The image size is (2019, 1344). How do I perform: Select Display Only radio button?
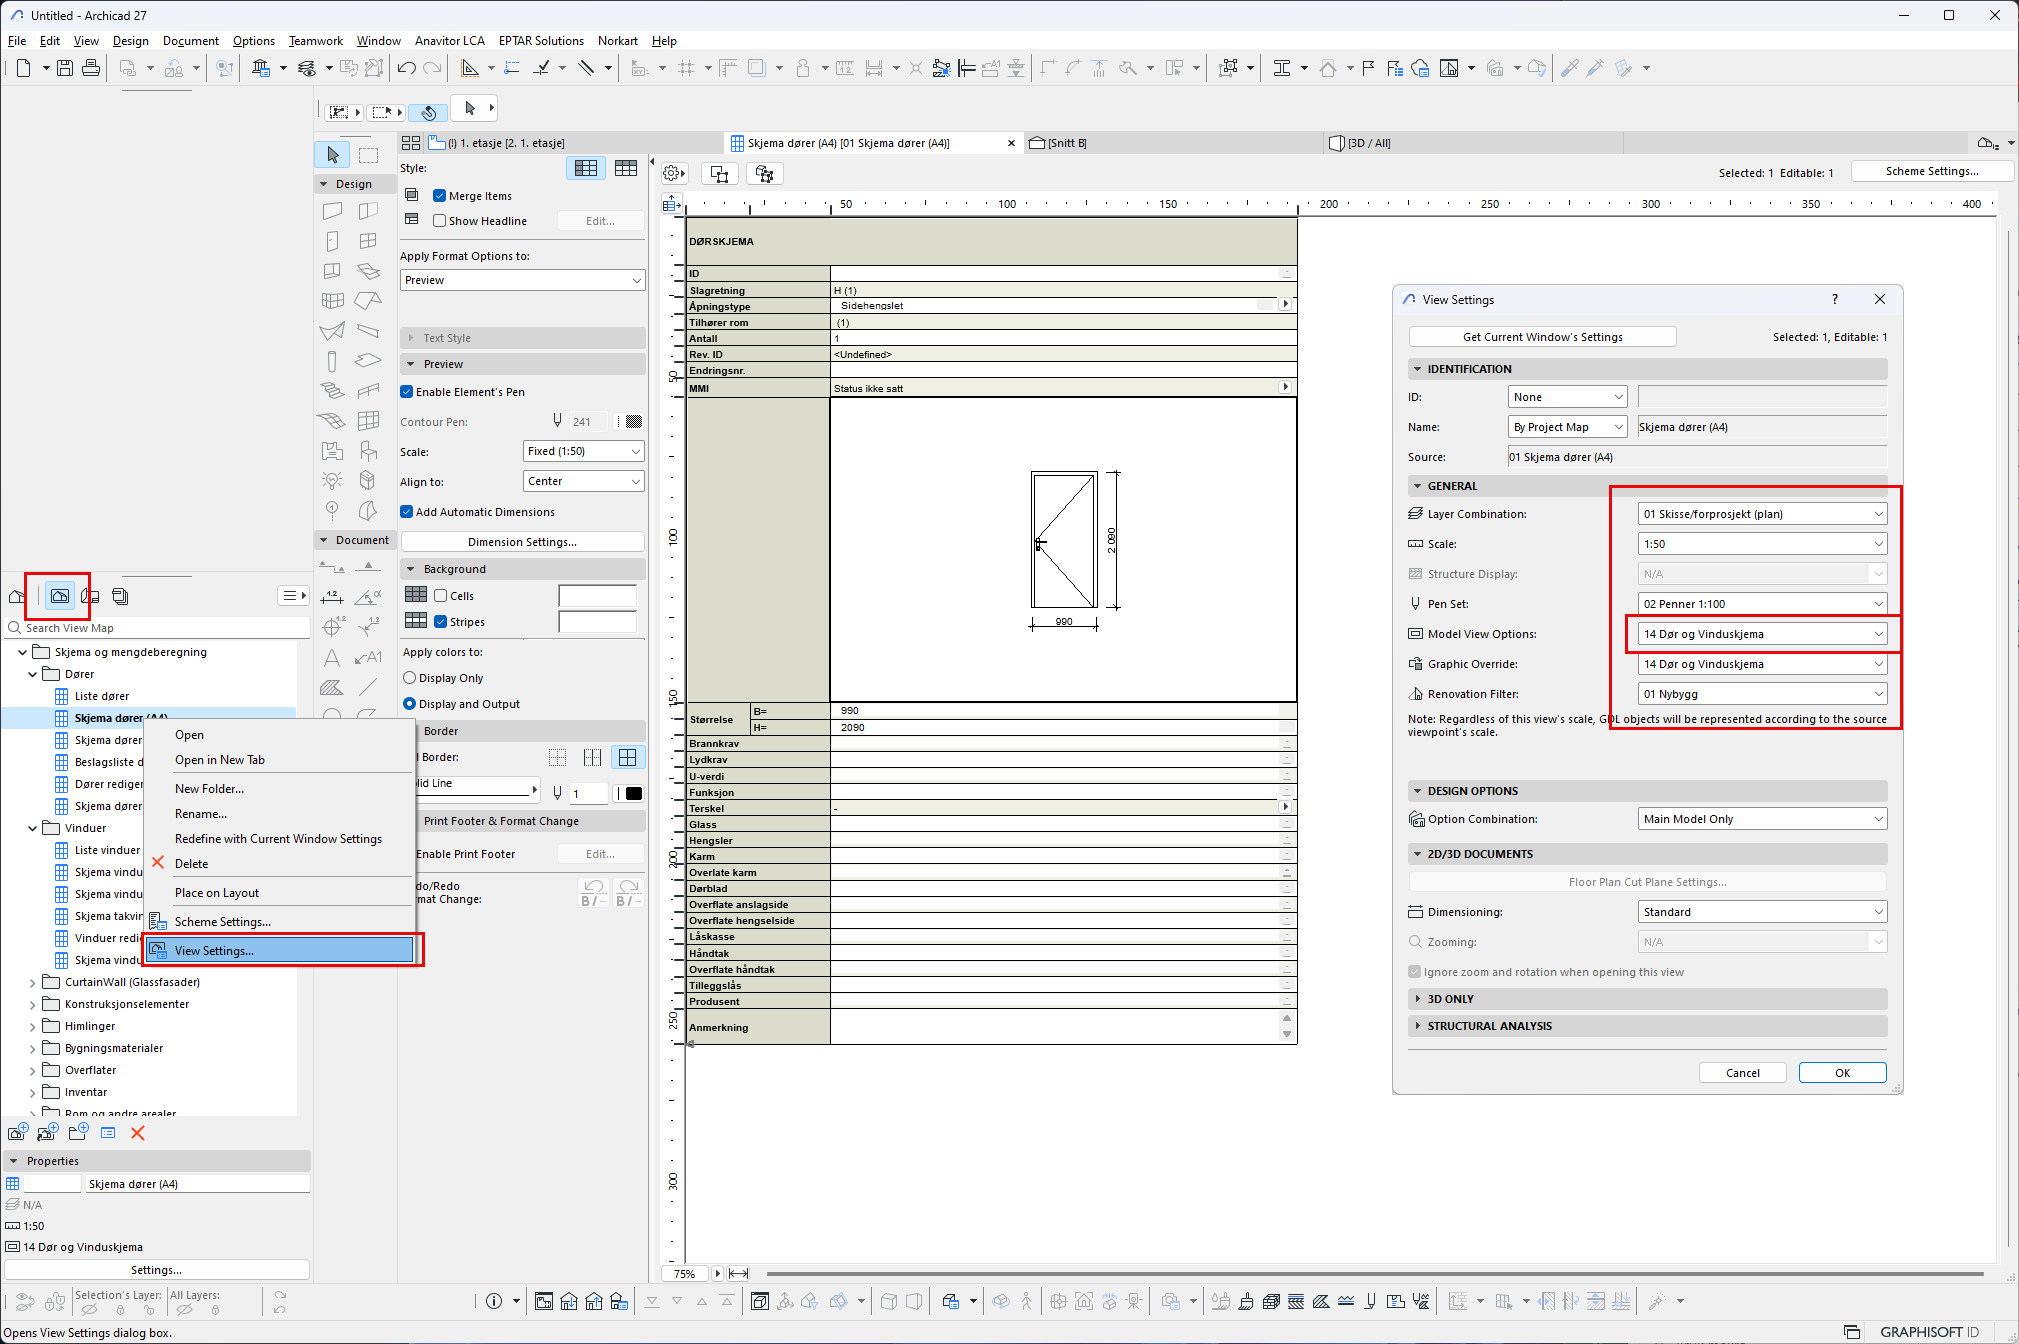click(409, 678)
